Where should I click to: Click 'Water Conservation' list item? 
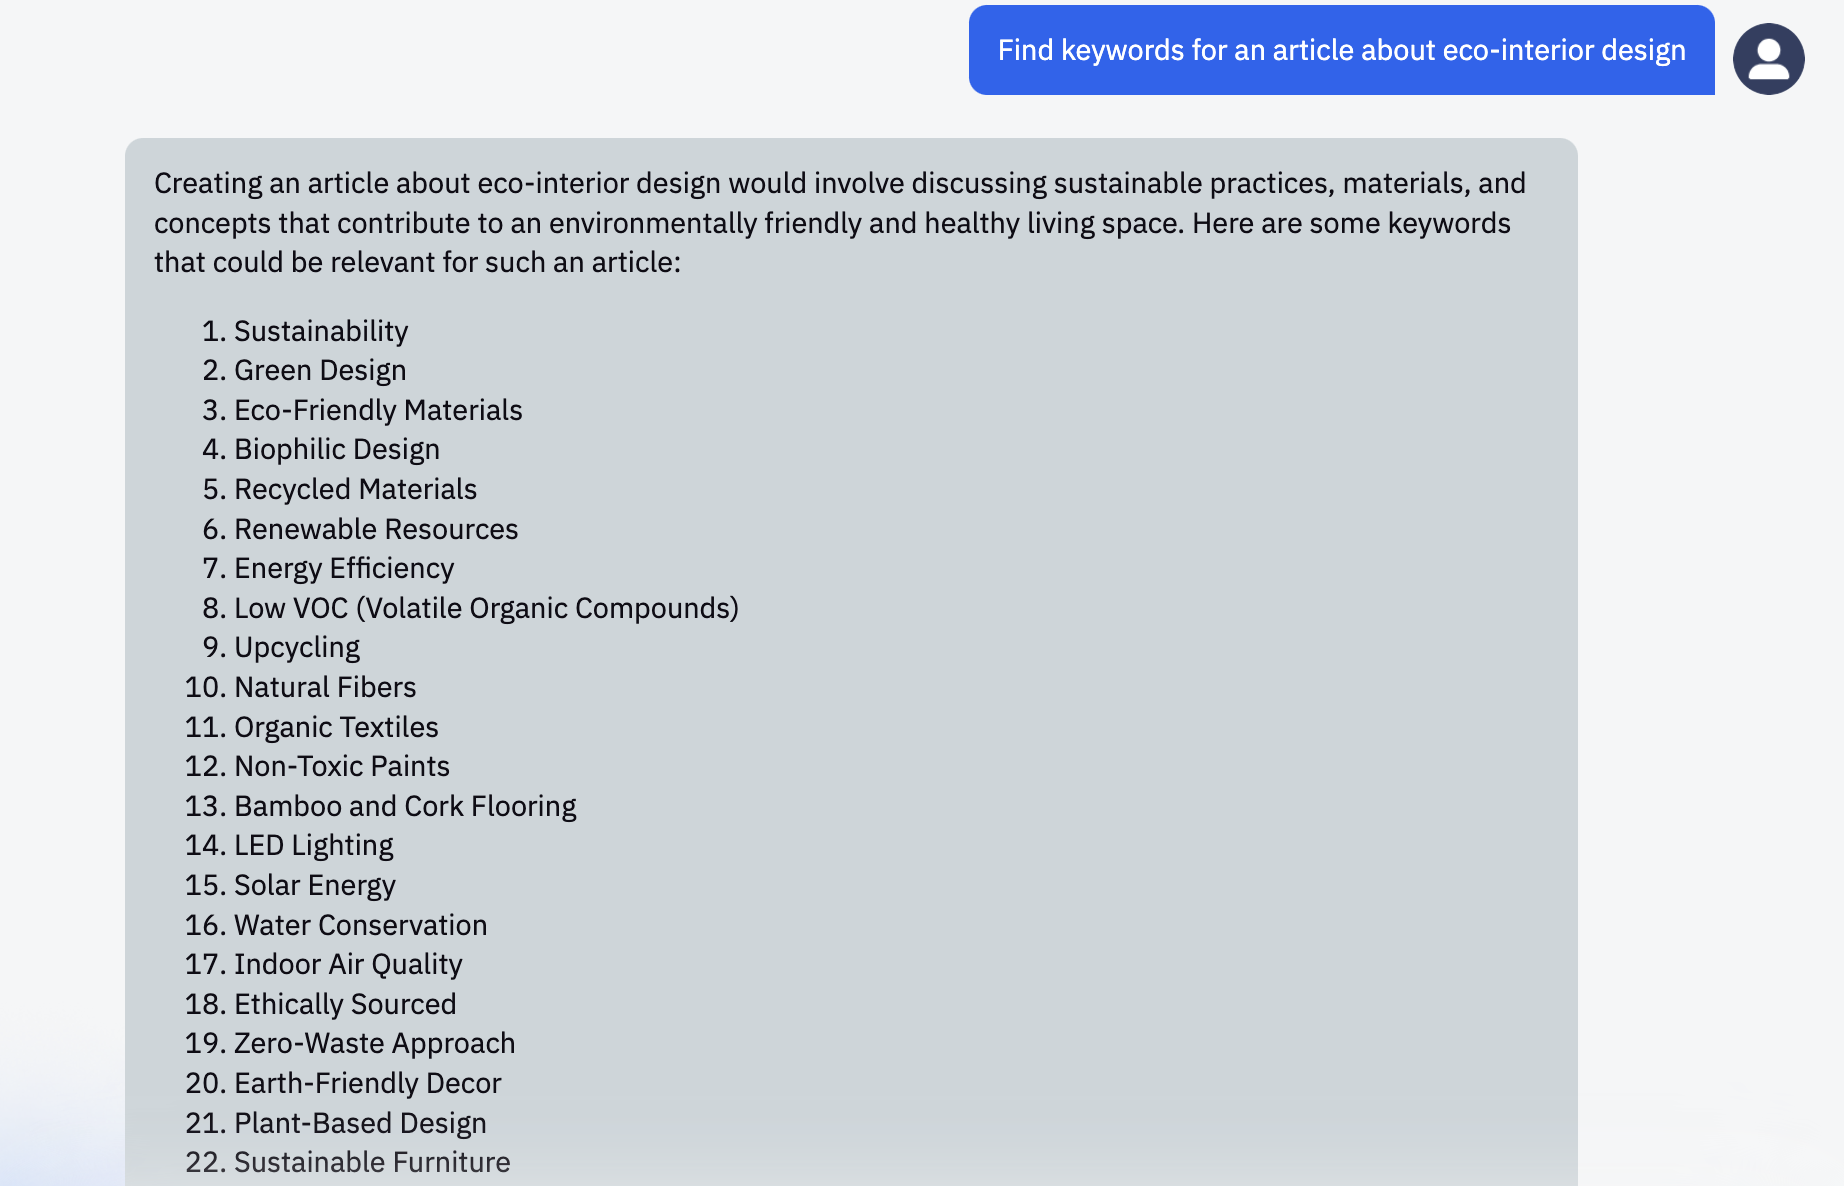(360, 925)
